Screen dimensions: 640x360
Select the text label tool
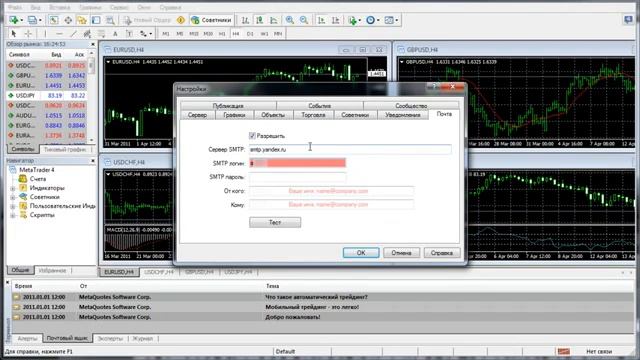tap(129, 33)
